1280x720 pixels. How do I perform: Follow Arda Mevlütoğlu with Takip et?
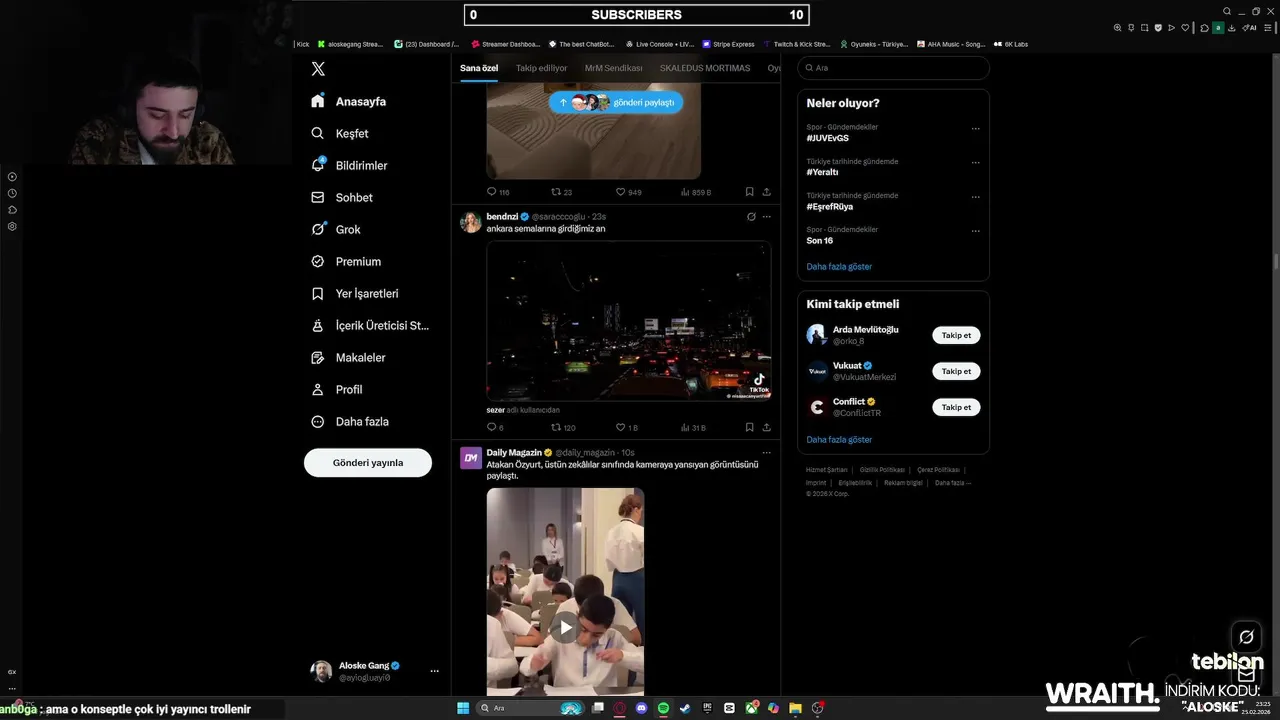click(956, 335)
